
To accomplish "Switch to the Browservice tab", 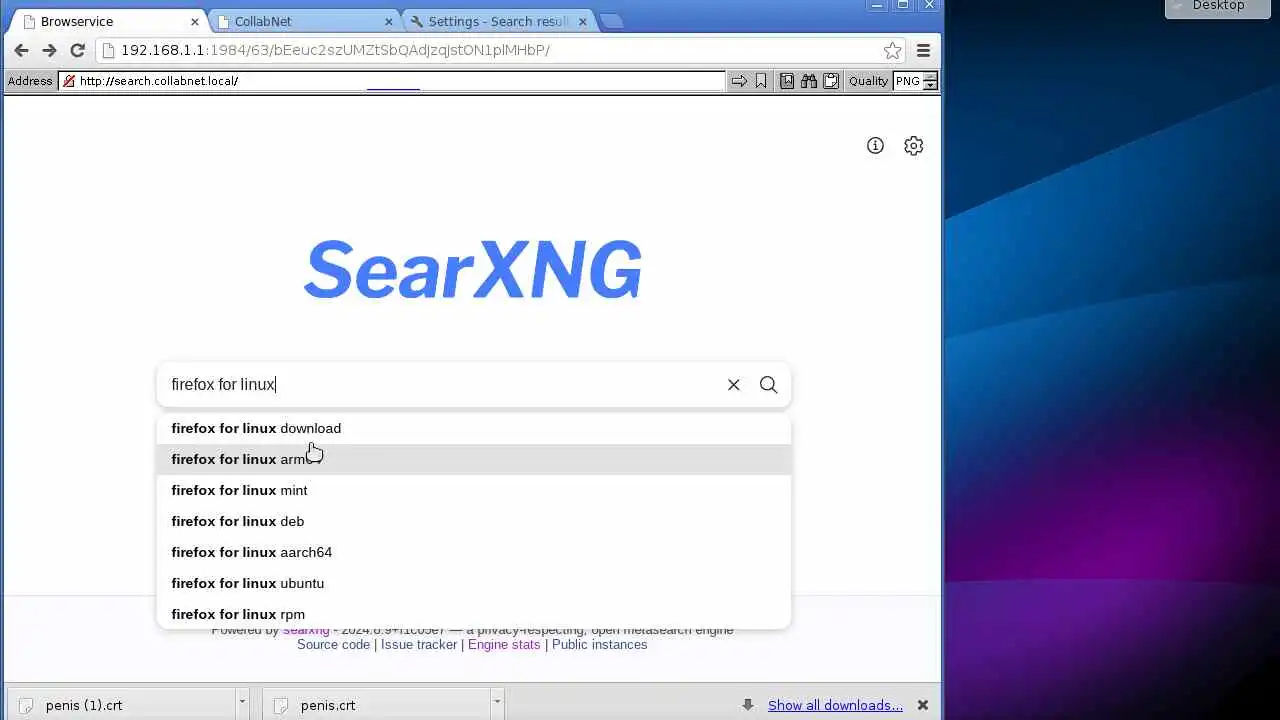I will coord(108,21).
